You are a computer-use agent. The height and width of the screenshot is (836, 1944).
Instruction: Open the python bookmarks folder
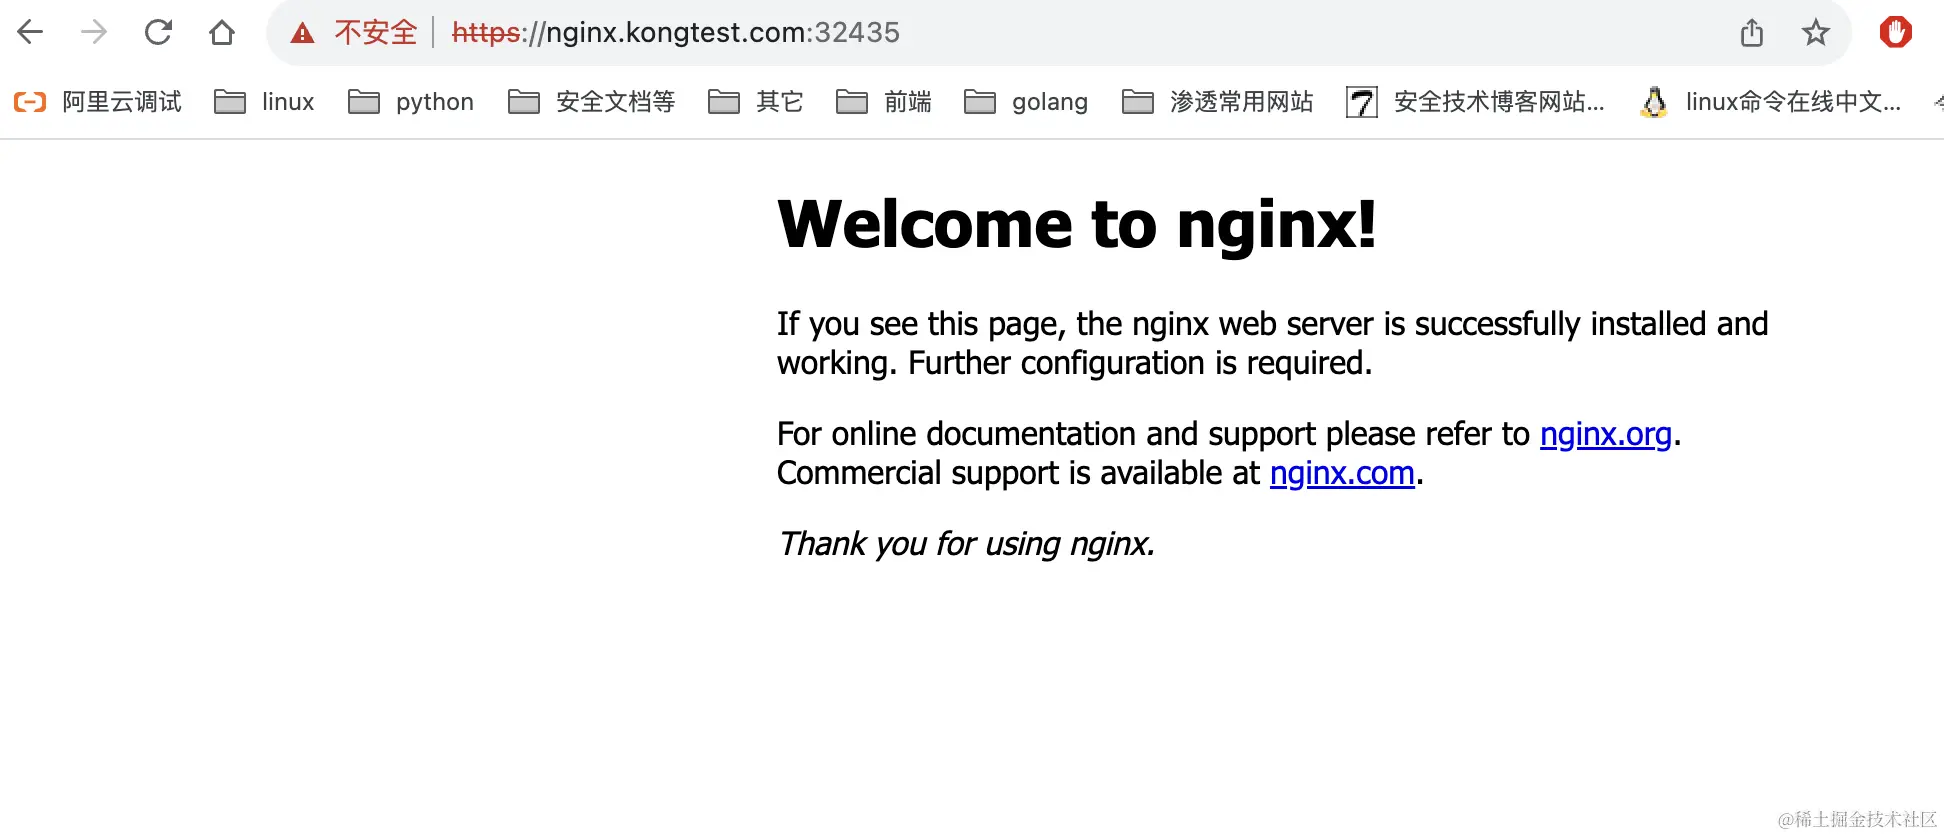tap(411, 102)
